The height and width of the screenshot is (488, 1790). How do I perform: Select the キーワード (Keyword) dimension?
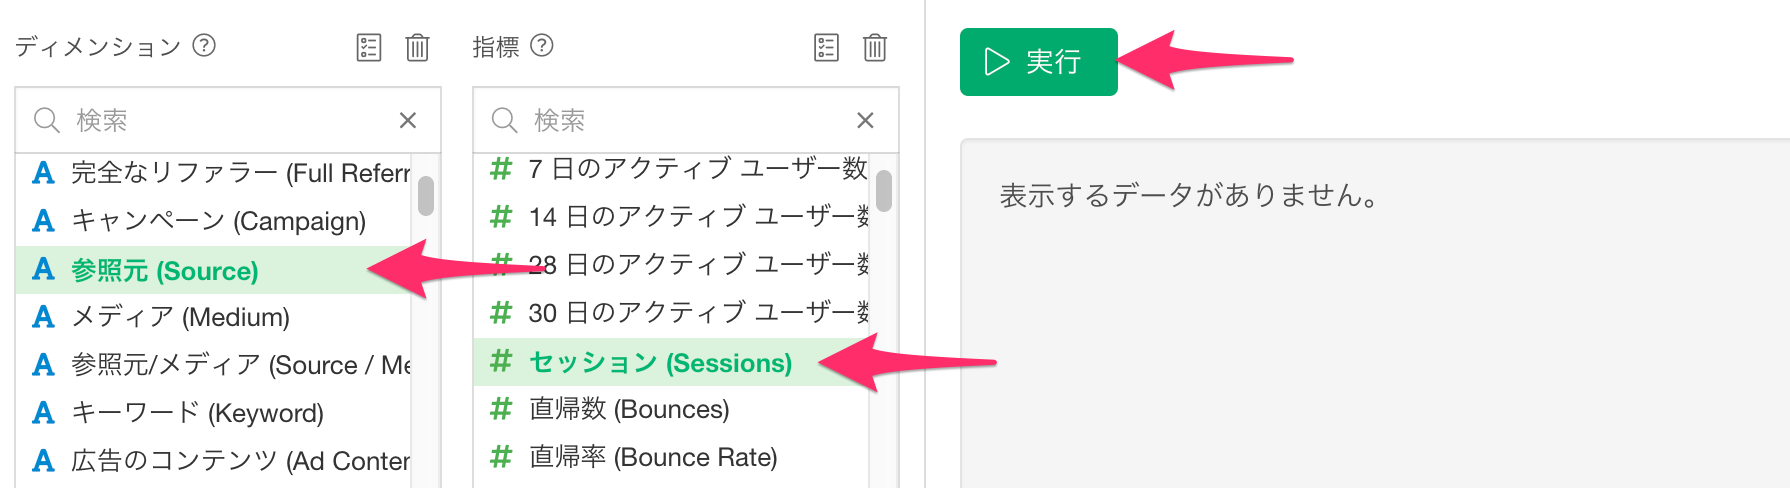tap(213, 413)
